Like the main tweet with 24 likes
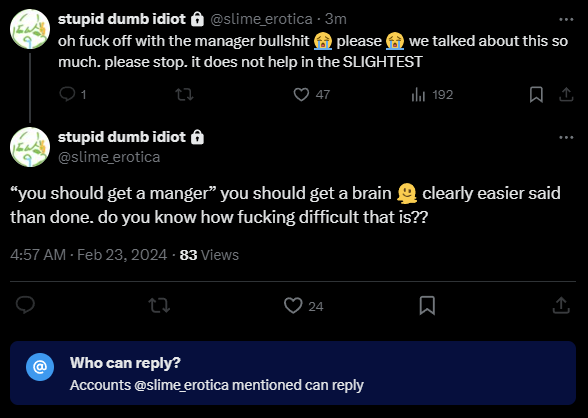588x418 pixels. click(303, 306)
